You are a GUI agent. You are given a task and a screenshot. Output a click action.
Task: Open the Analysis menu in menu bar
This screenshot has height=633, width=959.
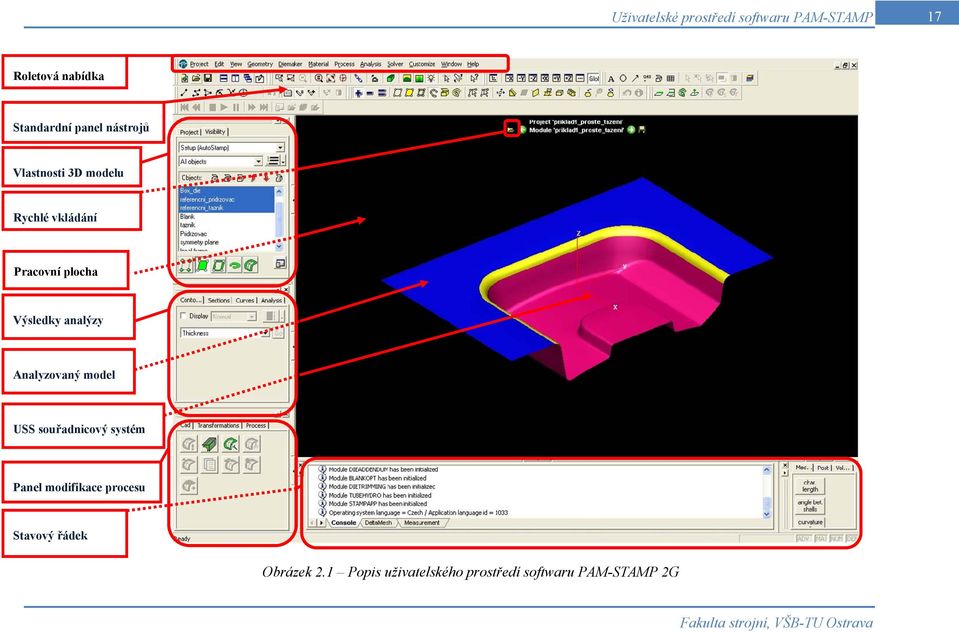point(370,64)
